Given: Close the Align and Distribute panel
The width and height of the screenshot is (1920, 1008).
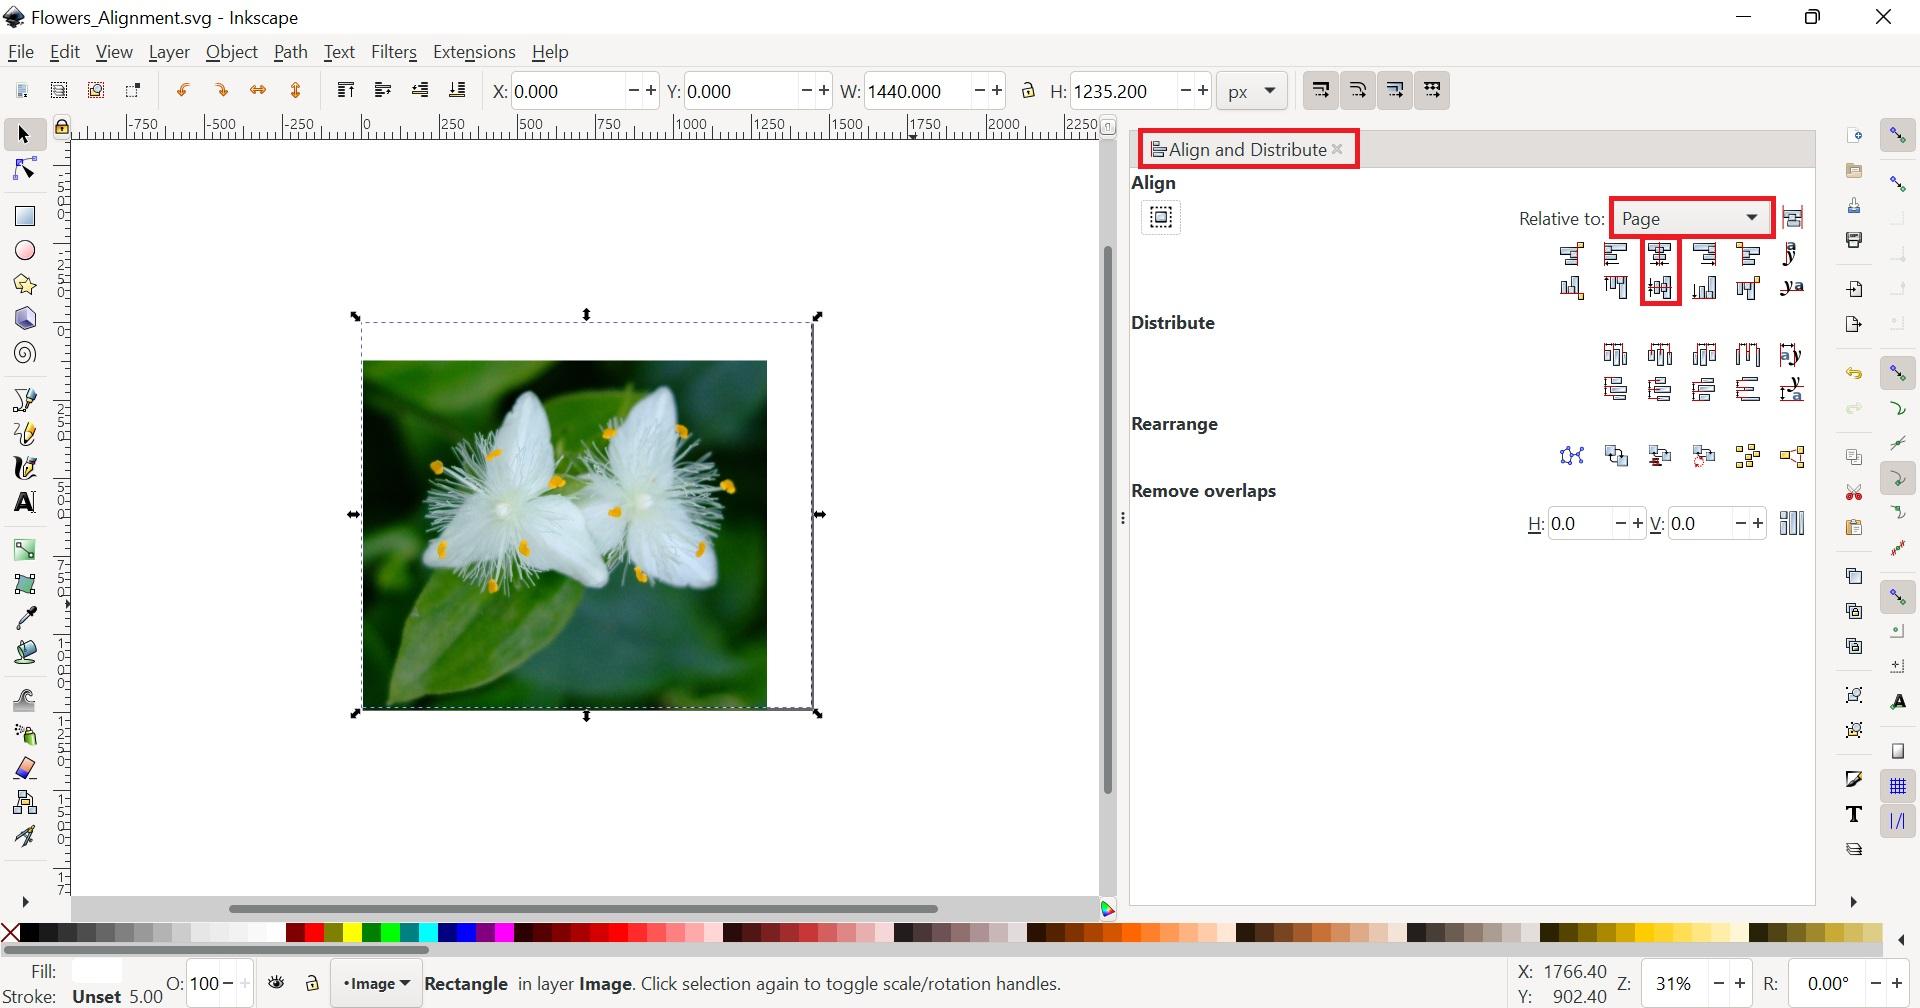Looking at the screenshot, I should point(1338,148).
